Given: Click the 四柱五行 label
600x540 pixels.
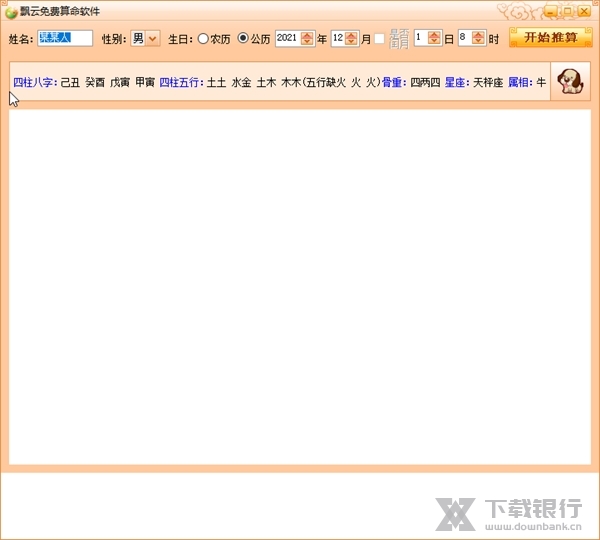Looking at the screenshot, I should pos(181,82).
